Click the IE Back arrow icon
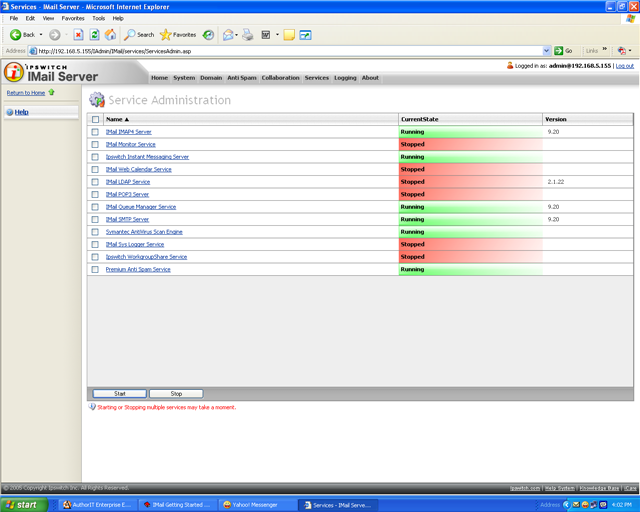 [x=16, y=35]
